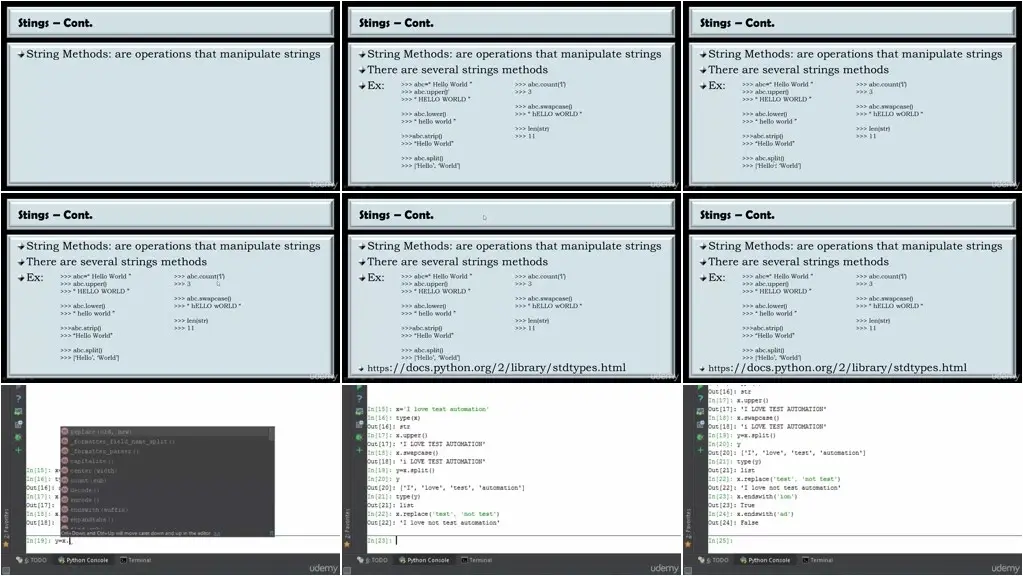Click tool-window corner button in In[19] console frame

click(6, 569)
